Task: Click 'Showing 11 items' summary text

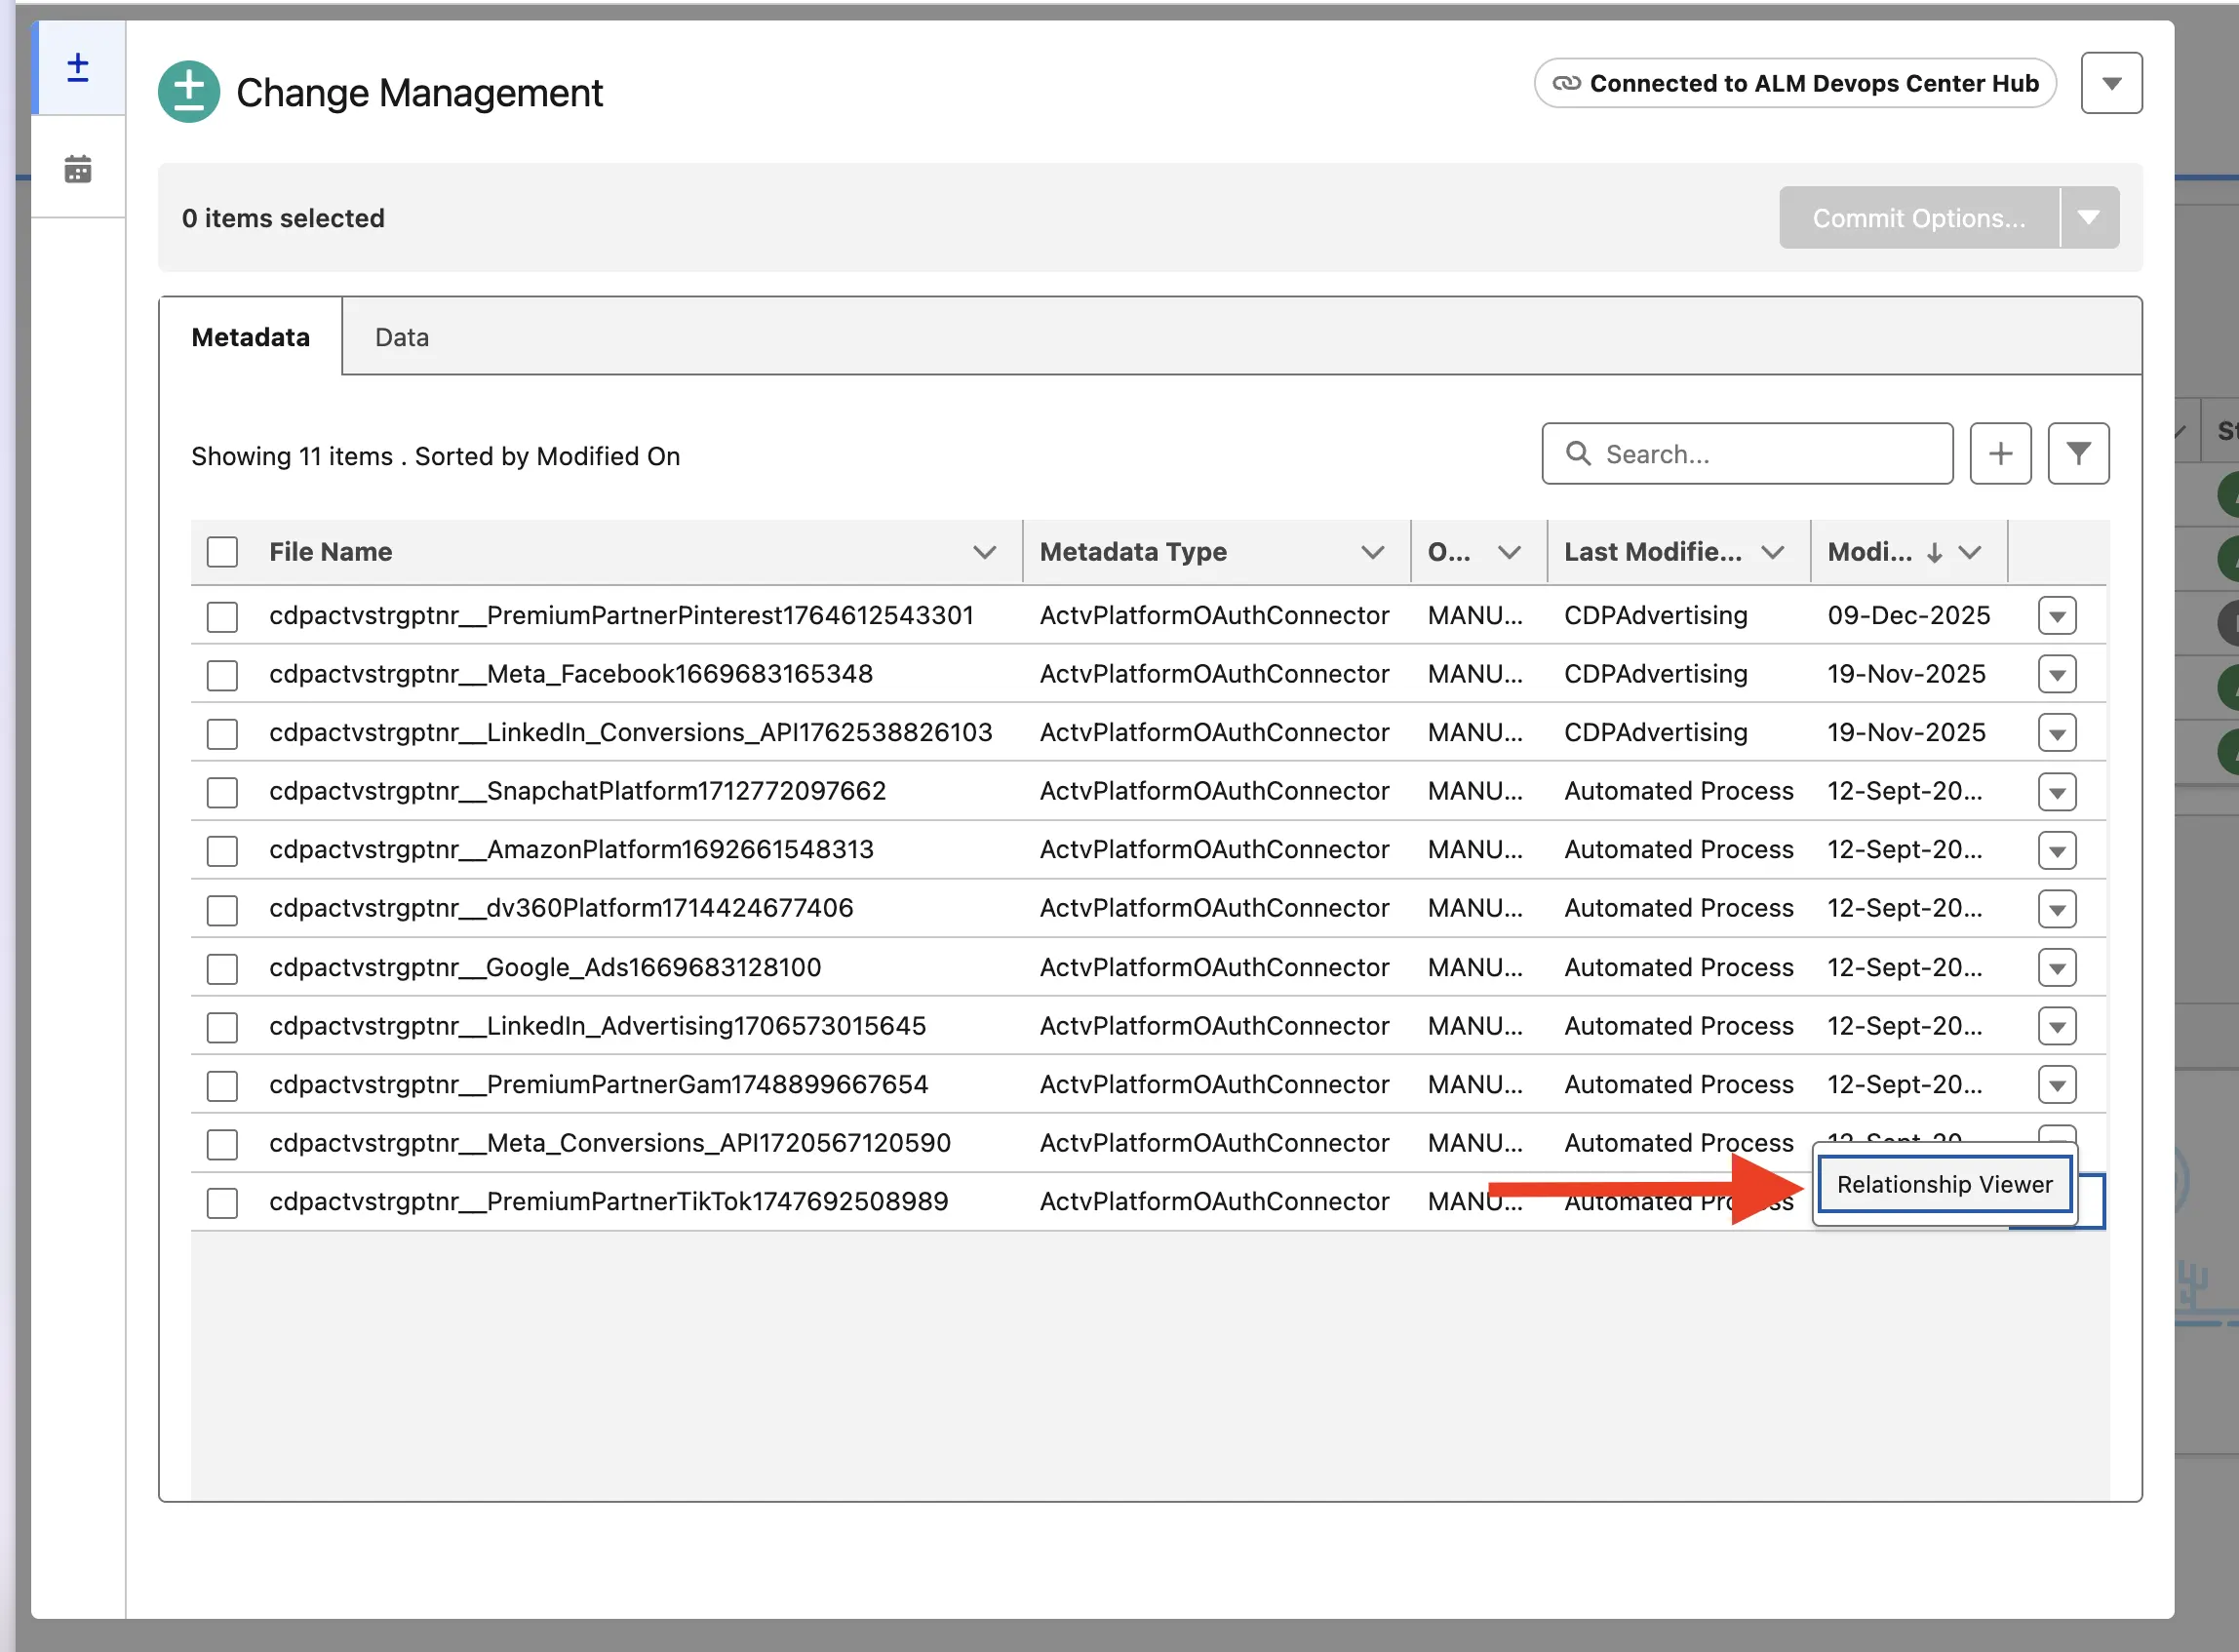Action: pyautogui.click(x=292, y=456)
